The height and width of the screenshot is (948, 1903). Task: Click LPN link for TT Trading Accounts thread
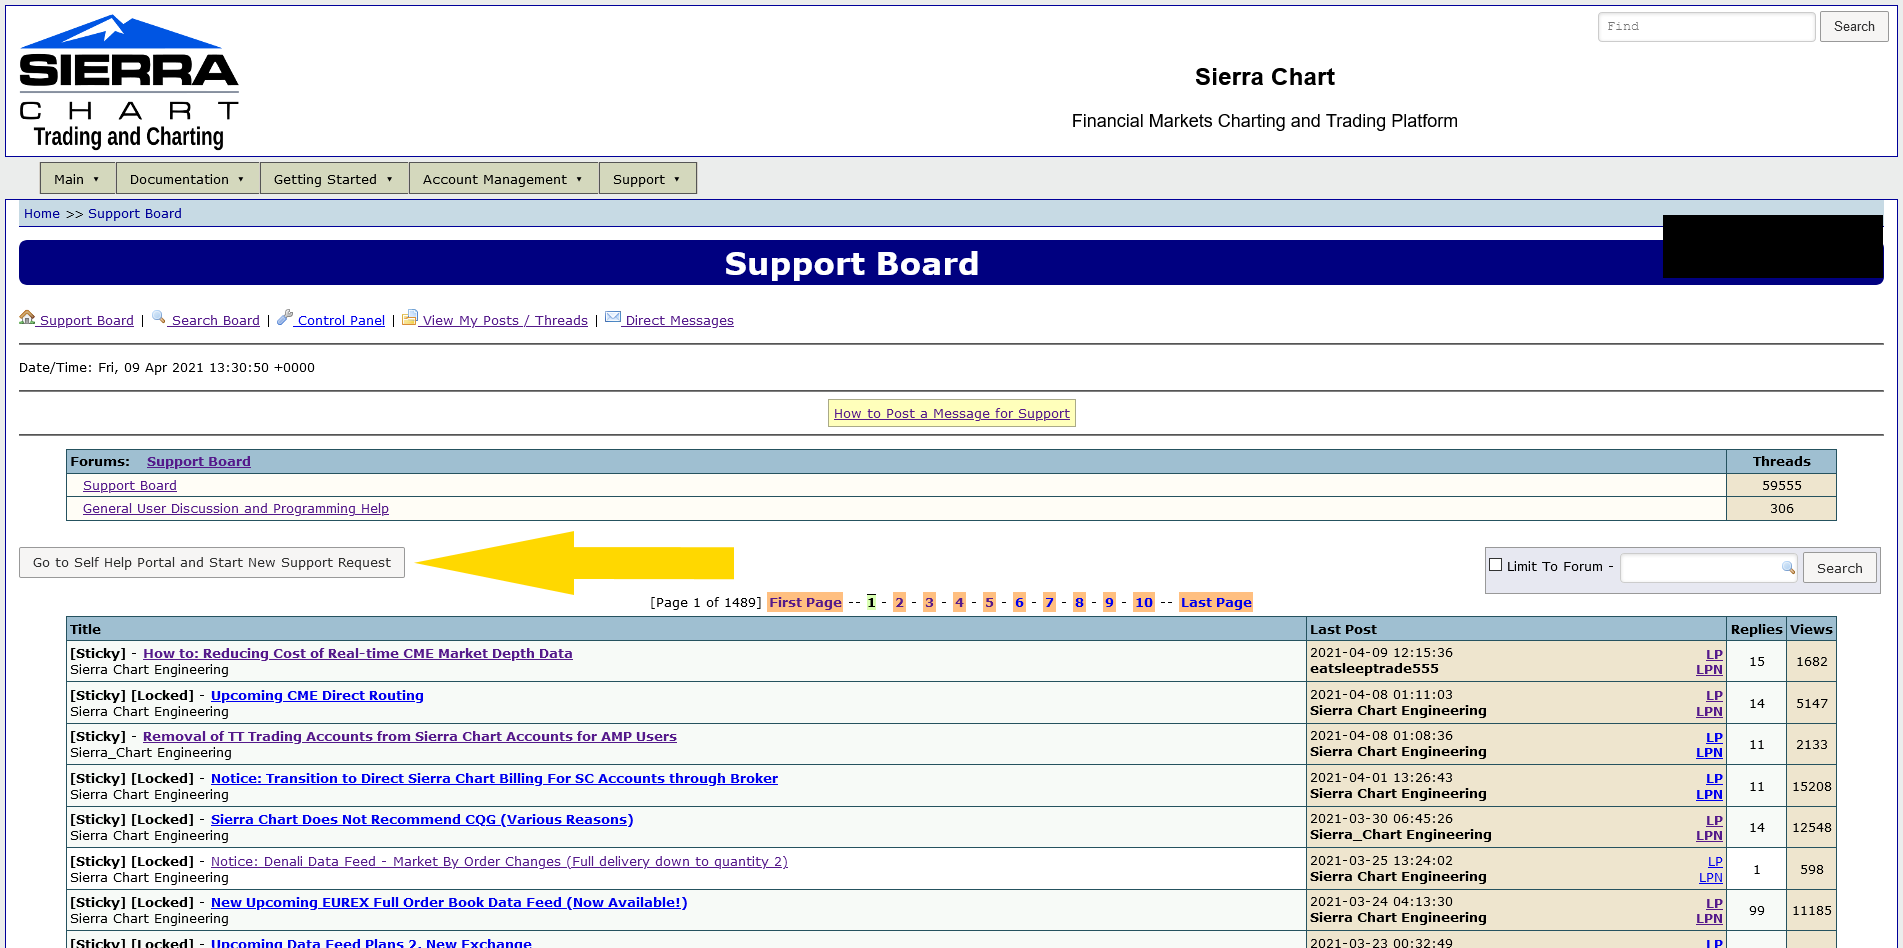point(1709,753)
